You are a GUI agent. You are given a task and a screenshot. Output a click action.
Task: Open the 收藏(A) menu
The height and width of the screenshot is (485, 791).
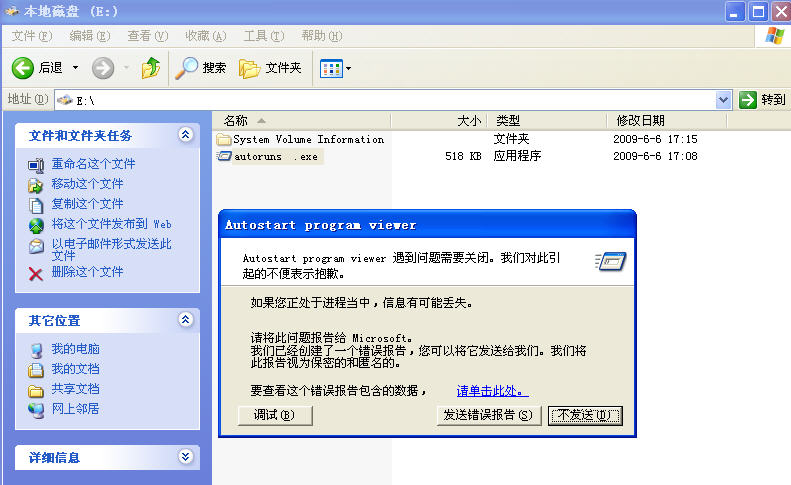pyautogui.click(x=205, y=36)
